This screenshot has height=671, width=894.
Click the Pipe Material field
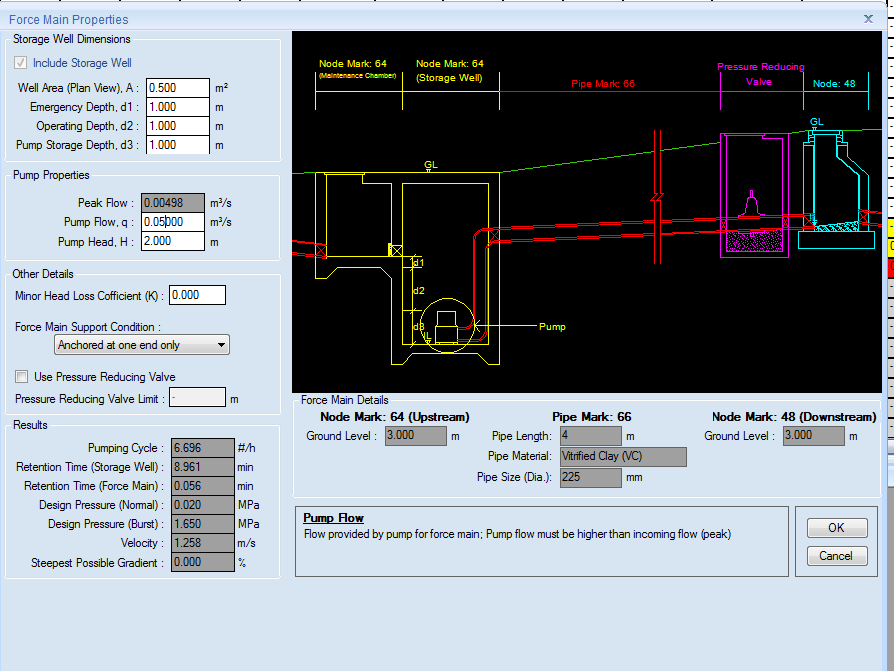(x=623, y=457)
